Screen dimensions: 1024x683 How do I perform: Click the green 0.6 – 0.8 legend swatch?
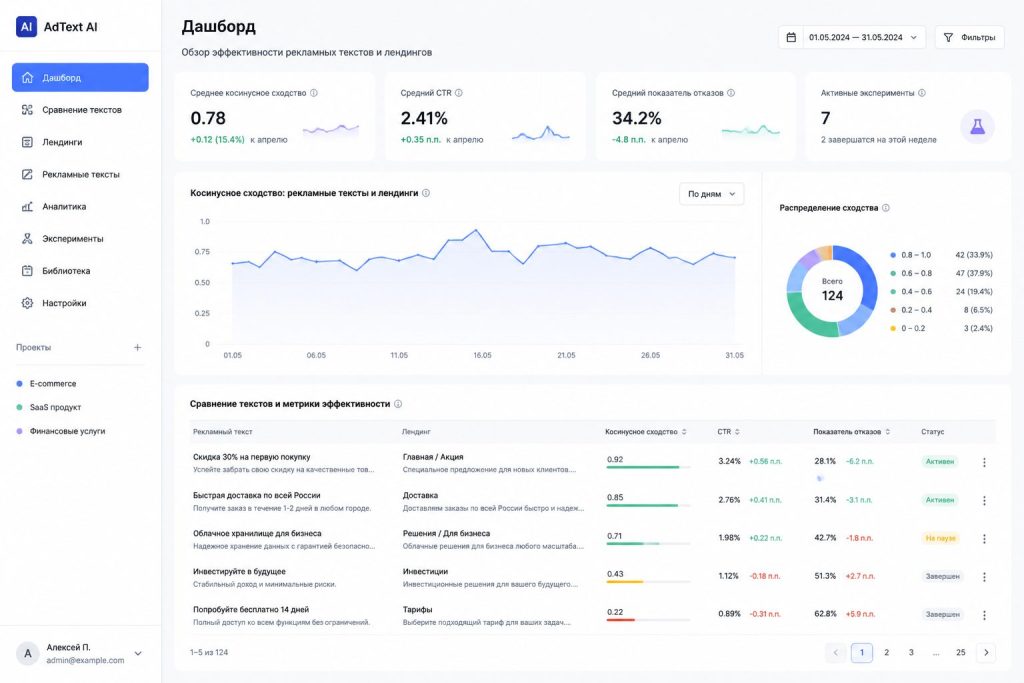pos(893,273)
